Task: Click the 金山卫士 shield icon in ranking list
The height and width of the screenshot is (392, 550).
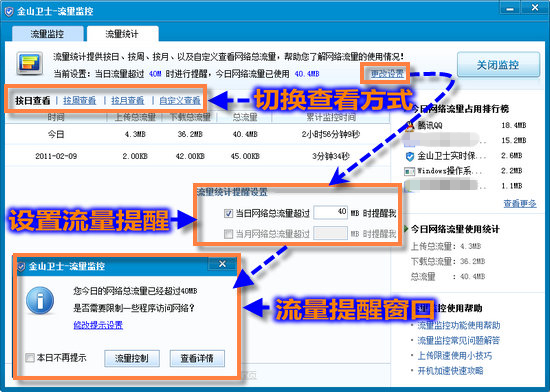Action: pyautogui.click(x=409, y=156)
